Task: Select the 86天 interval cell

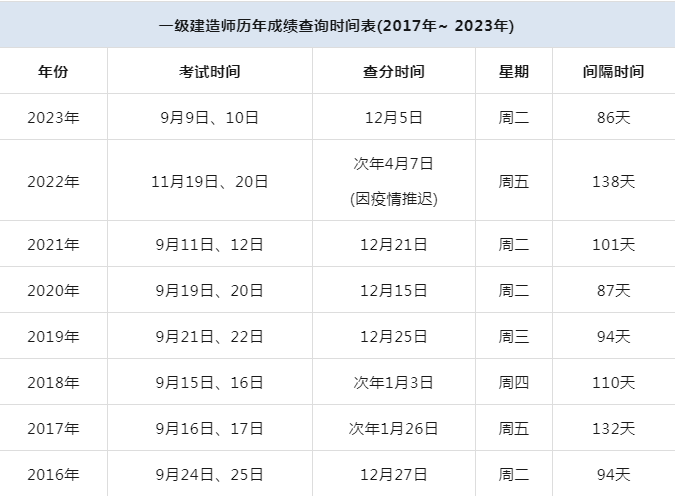Action: (x=613, y=118)
